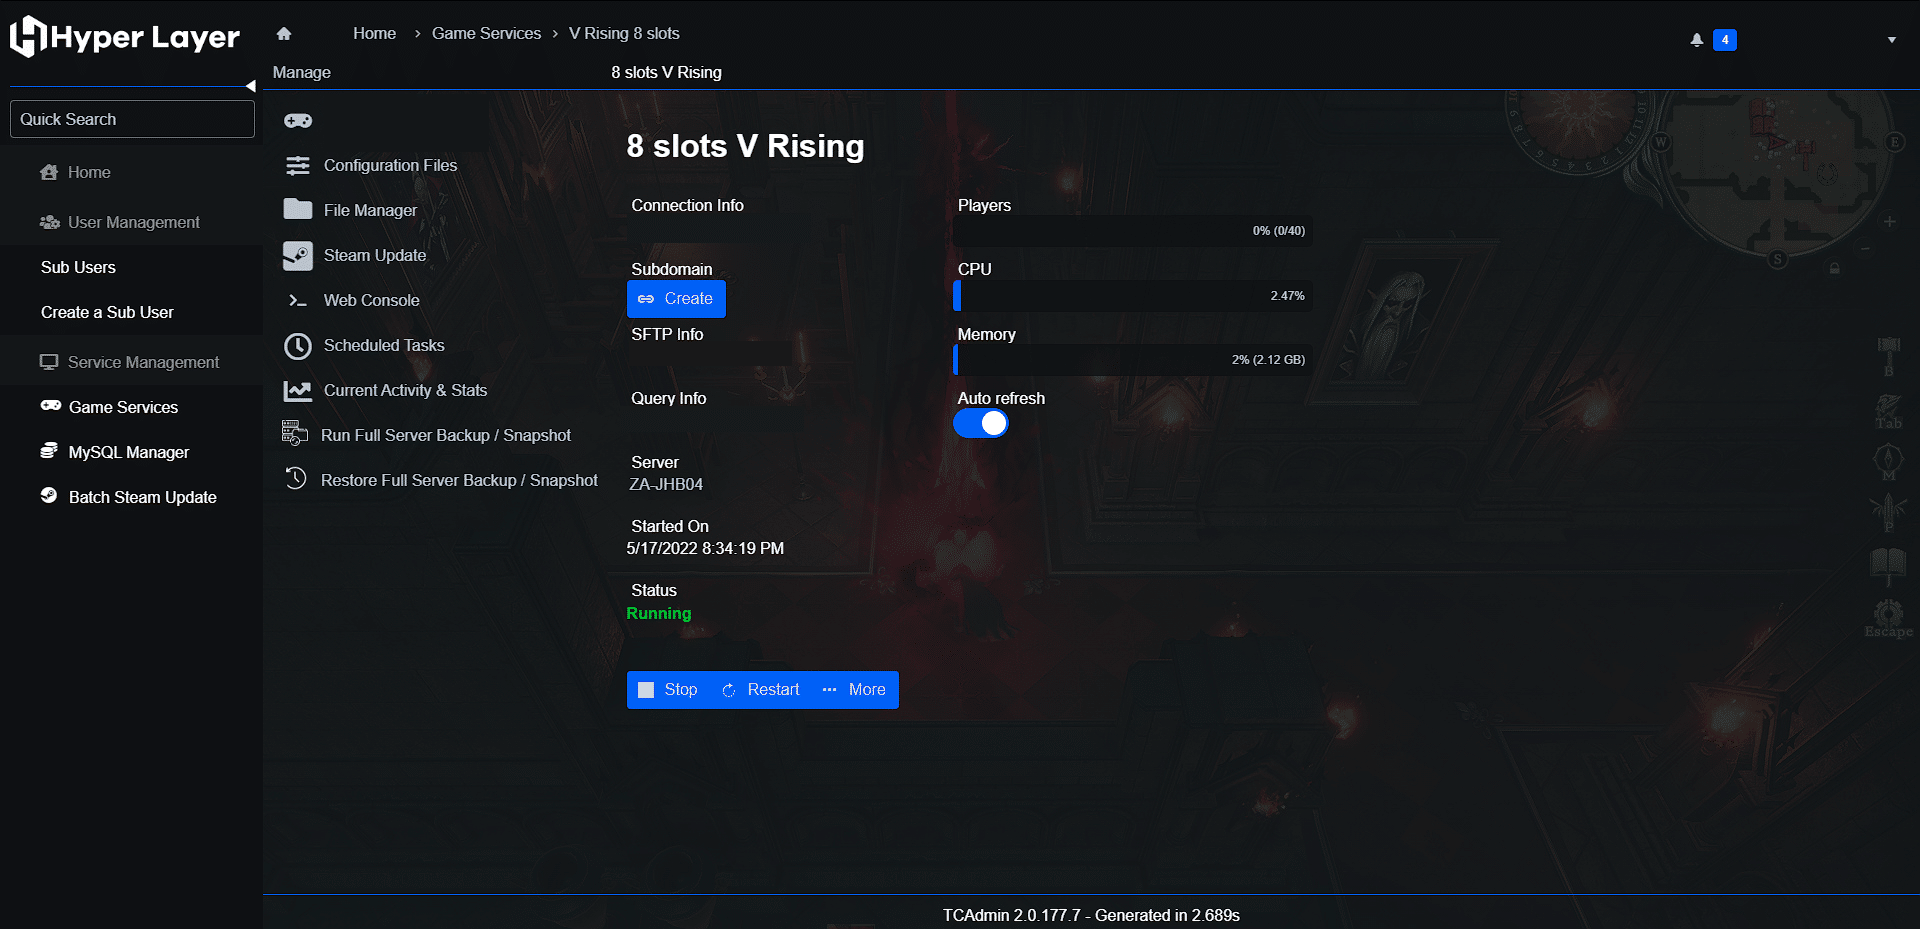Open the More server actions menu
This screenshot has height=929, width=1920.
pos(854,690)
